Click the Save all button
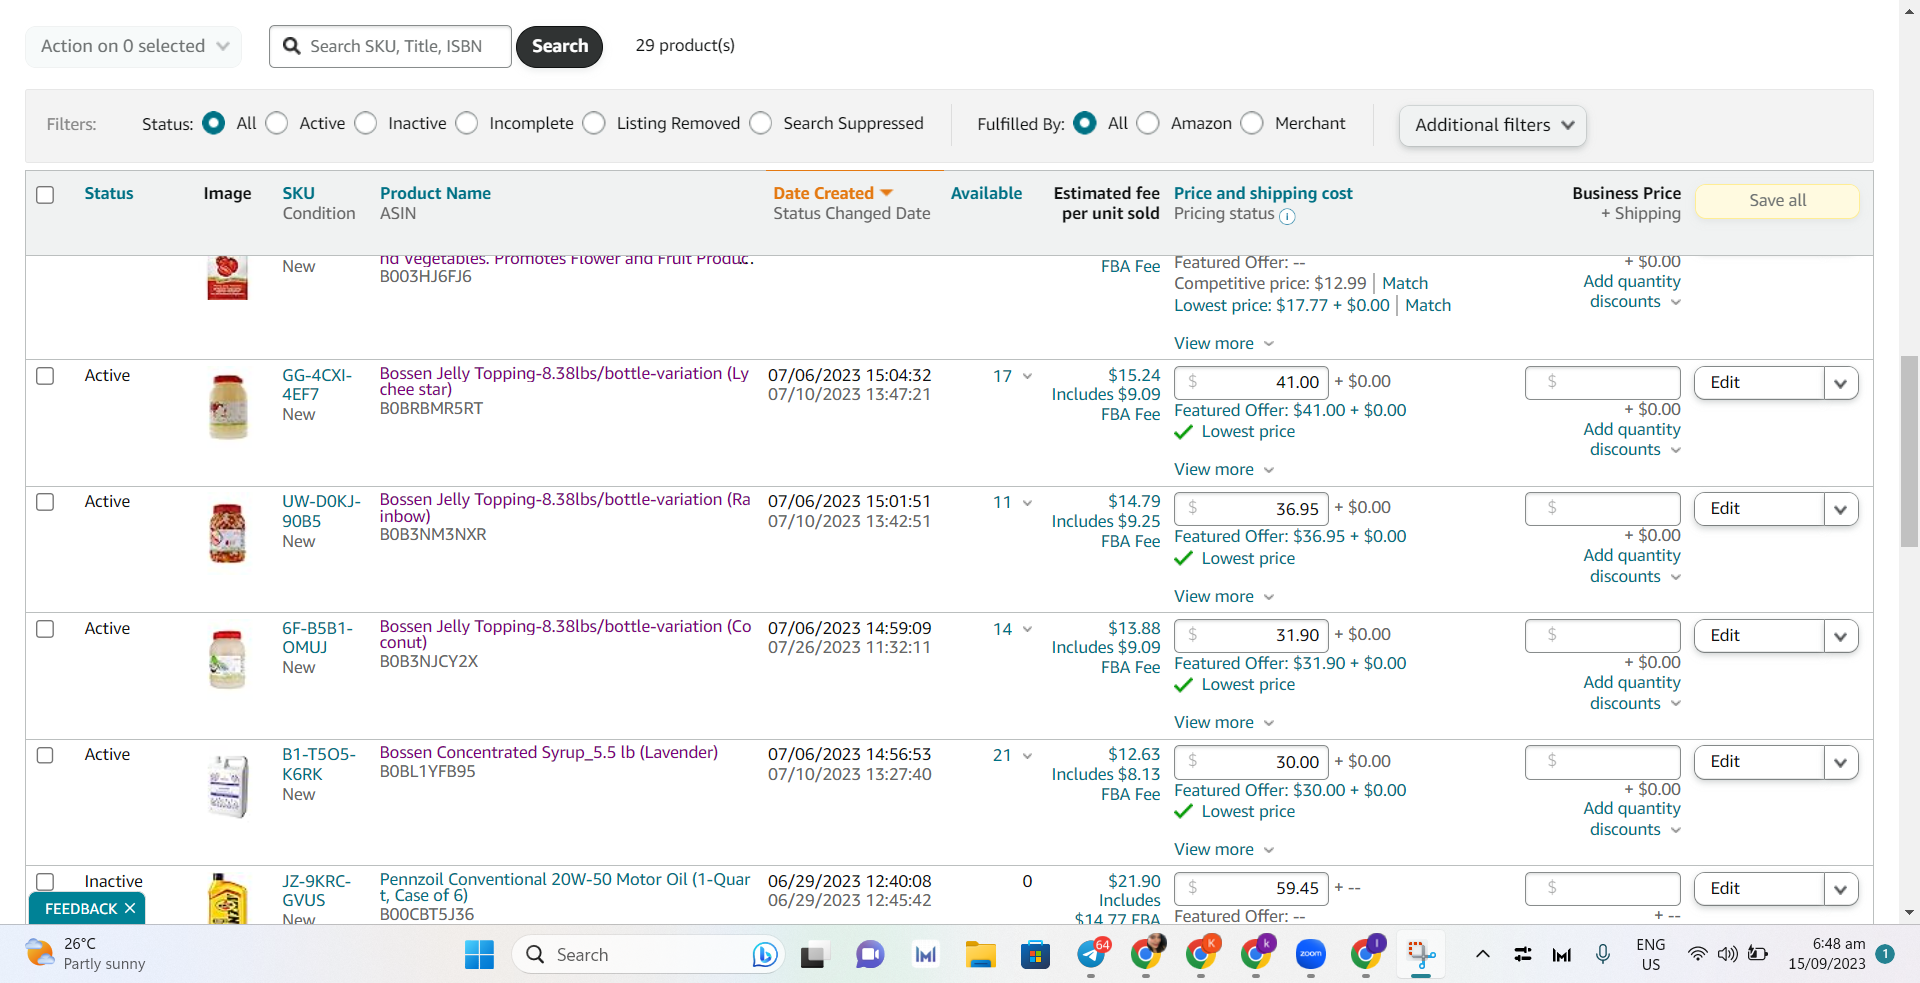1920x983 pixels. (1777, 200)
